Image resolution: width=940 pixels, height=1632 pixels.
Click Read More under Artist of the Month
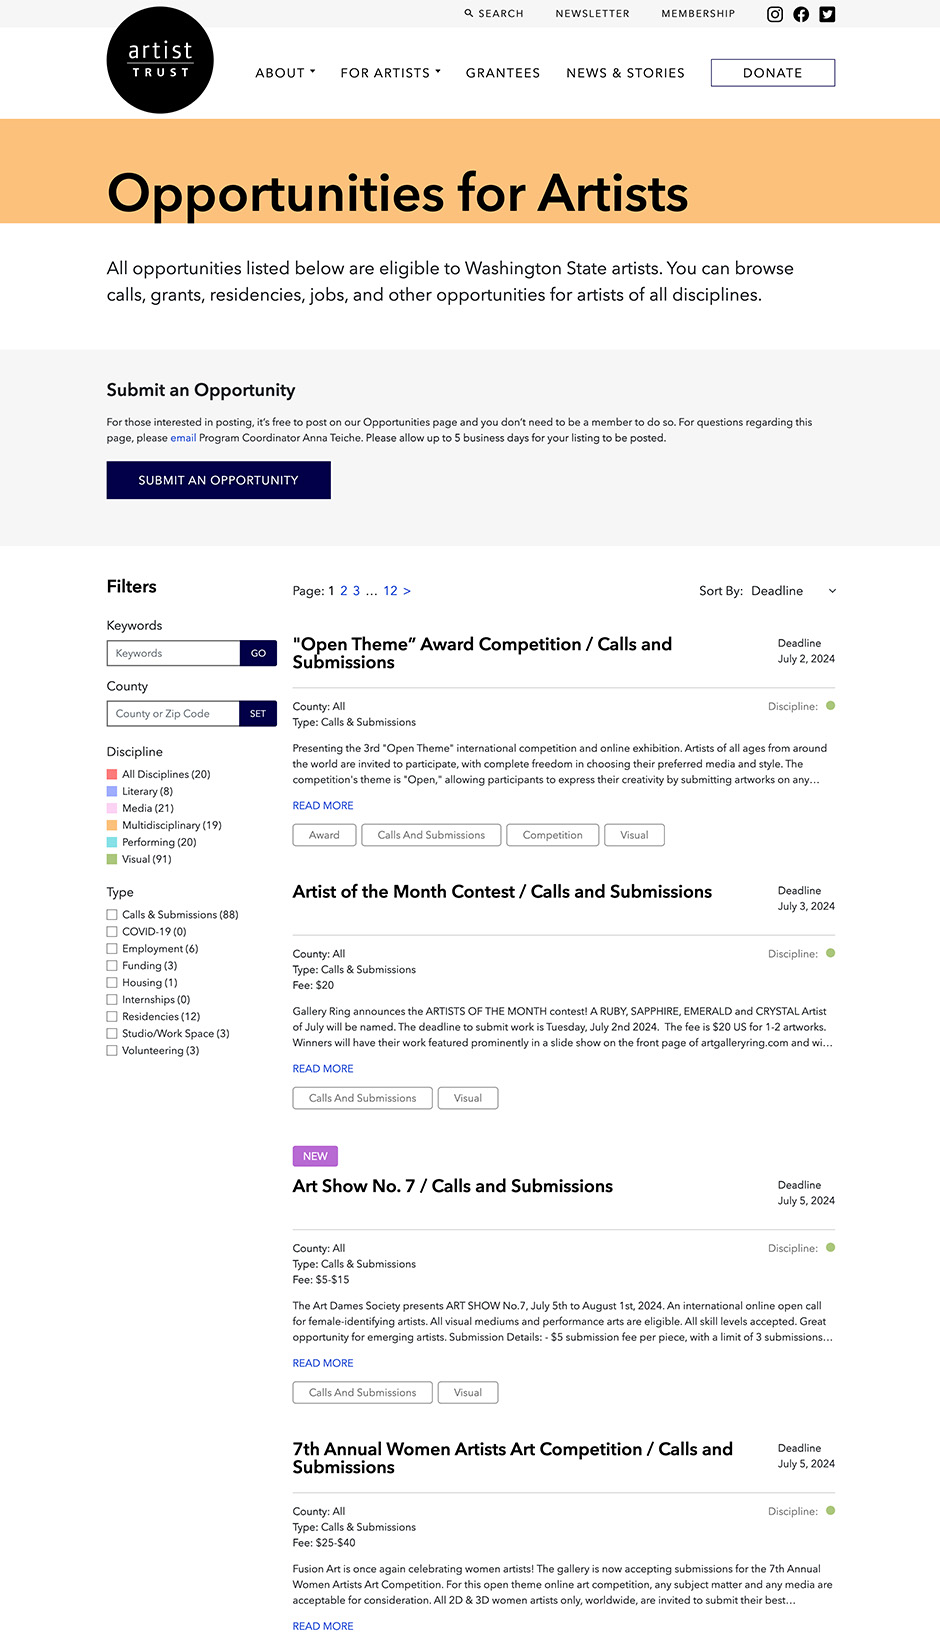323,1069
